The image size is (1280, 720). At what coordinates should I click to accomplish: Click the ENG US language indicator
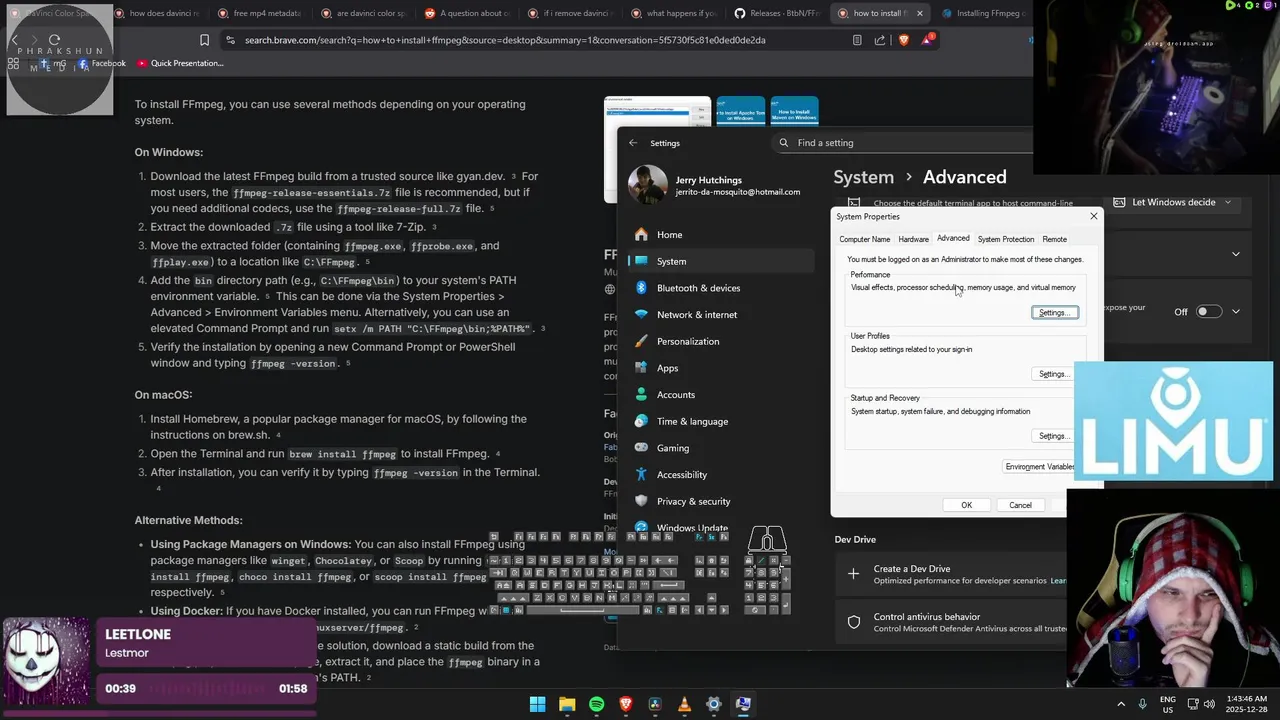coord(1168,704)
